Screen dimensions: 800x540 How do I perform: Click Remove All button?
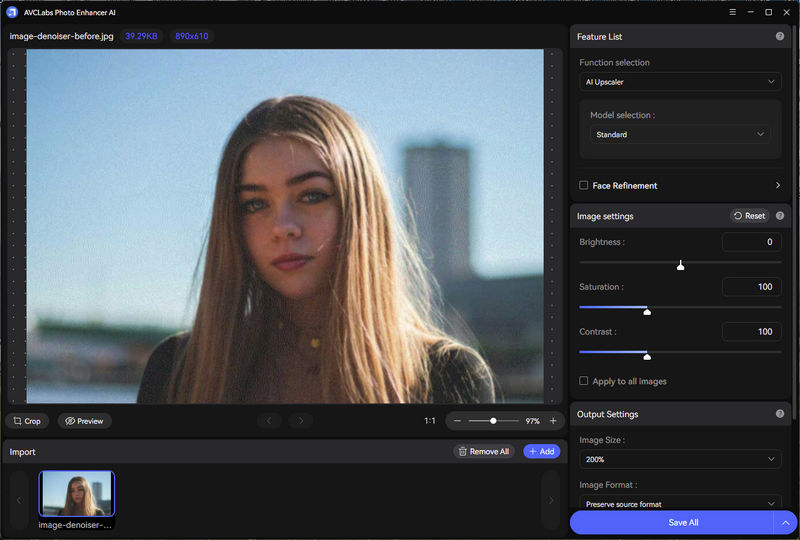click(484, 452)
